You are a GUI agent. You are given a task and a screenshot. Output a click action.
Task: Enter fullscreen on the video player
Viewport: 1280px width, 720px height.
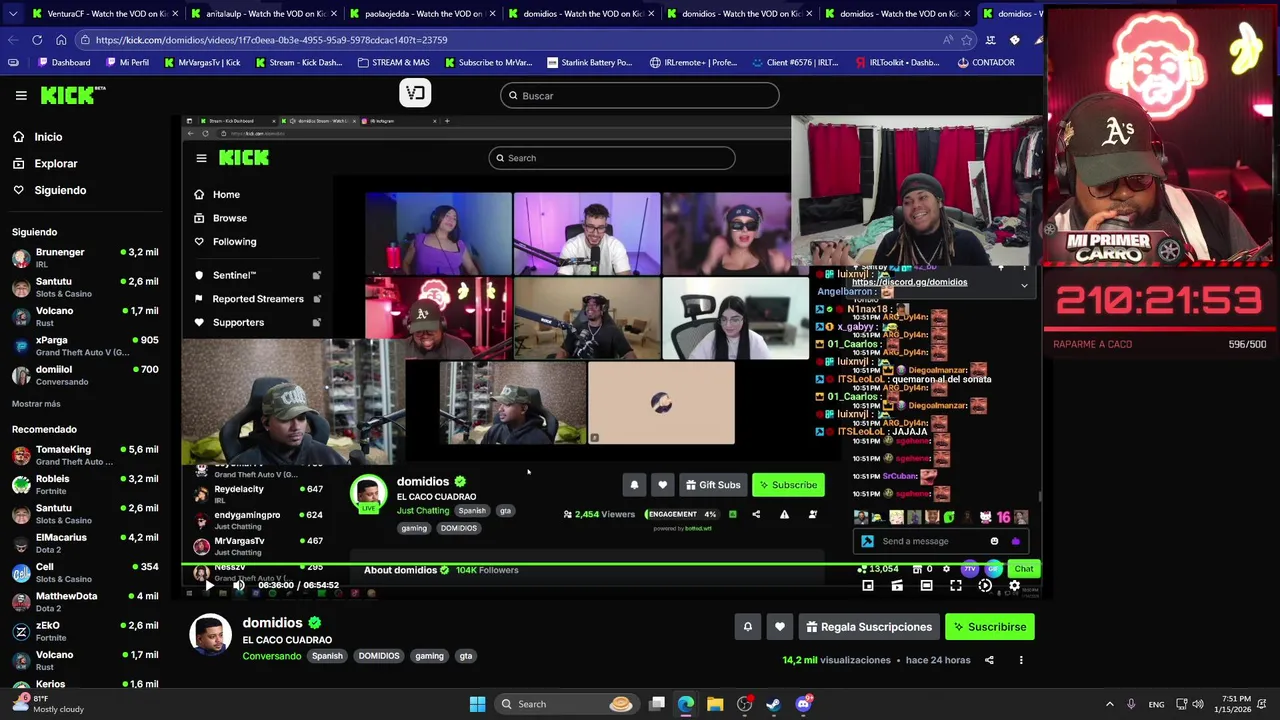956,585
